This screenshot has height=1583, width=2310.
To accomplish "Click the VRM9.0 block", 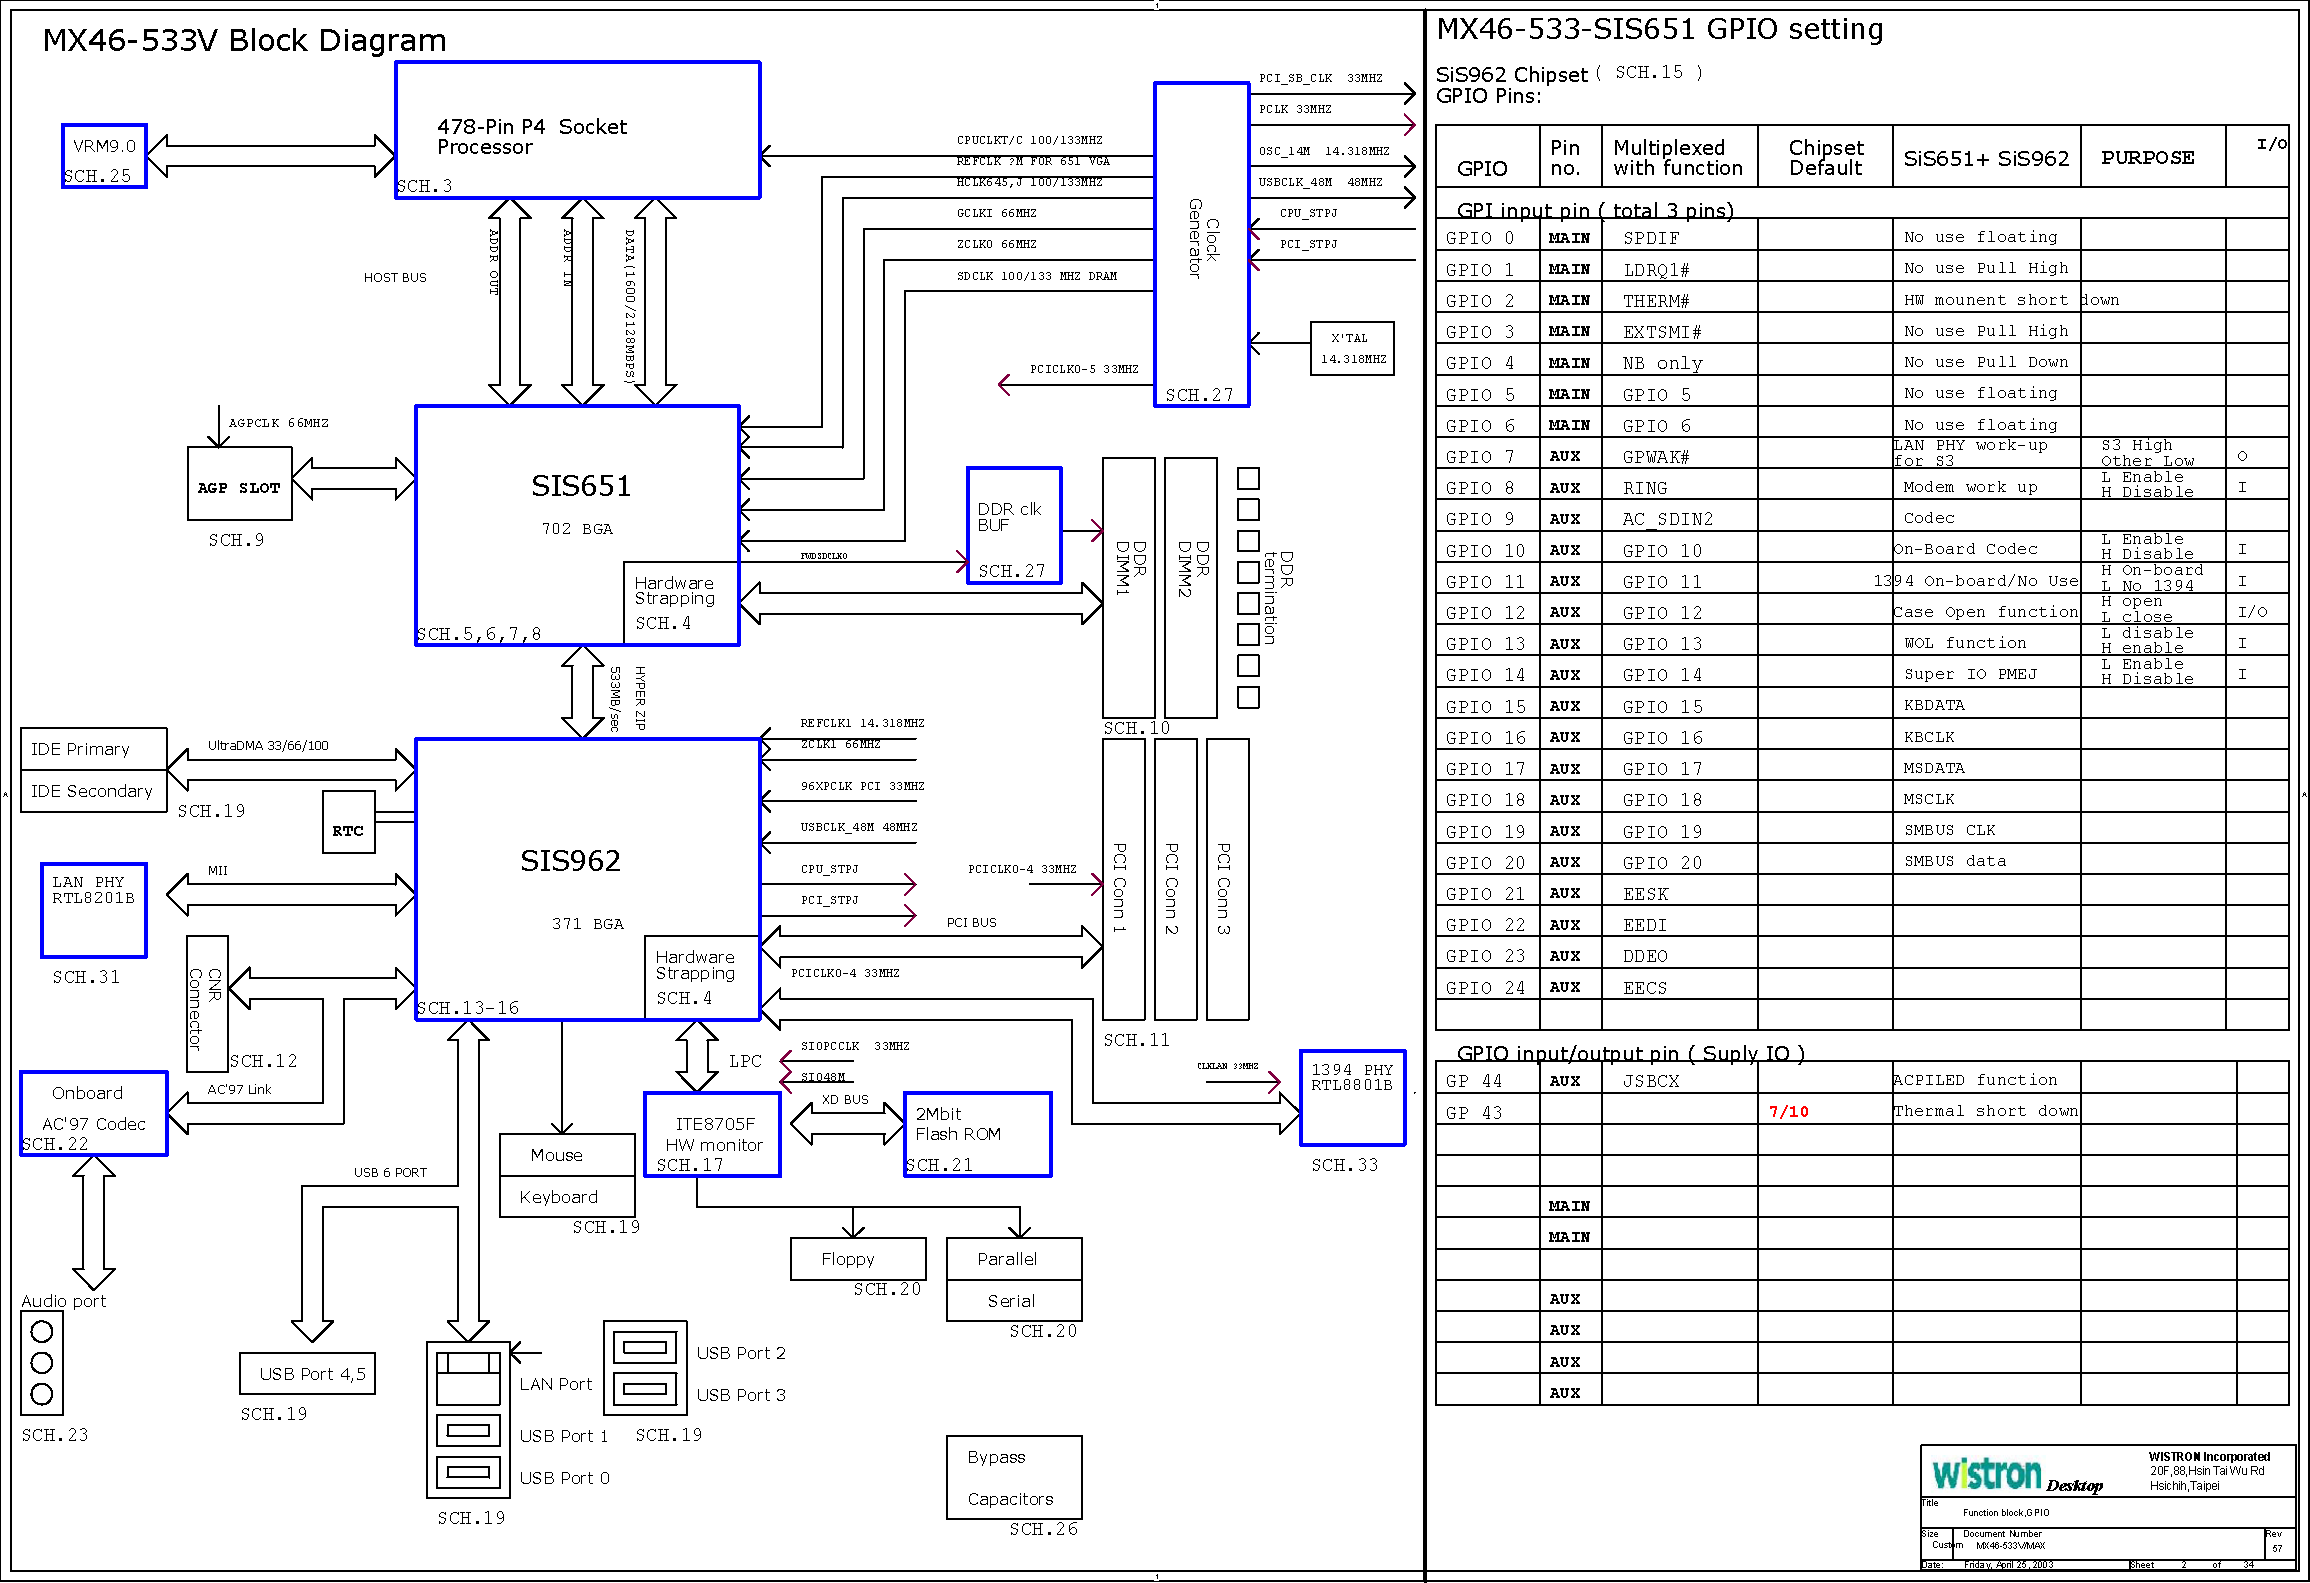I will click(104, 156).
